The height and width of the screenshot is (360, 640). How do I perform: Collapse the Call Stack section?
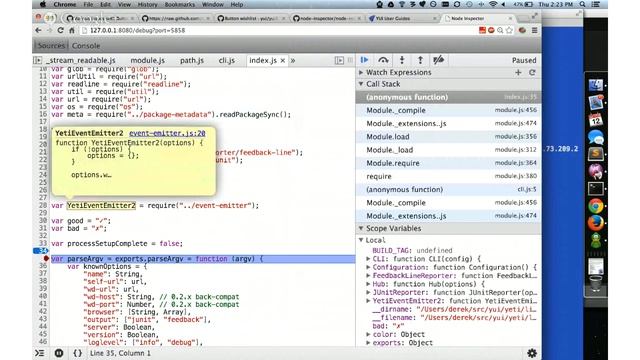(361, 84)
